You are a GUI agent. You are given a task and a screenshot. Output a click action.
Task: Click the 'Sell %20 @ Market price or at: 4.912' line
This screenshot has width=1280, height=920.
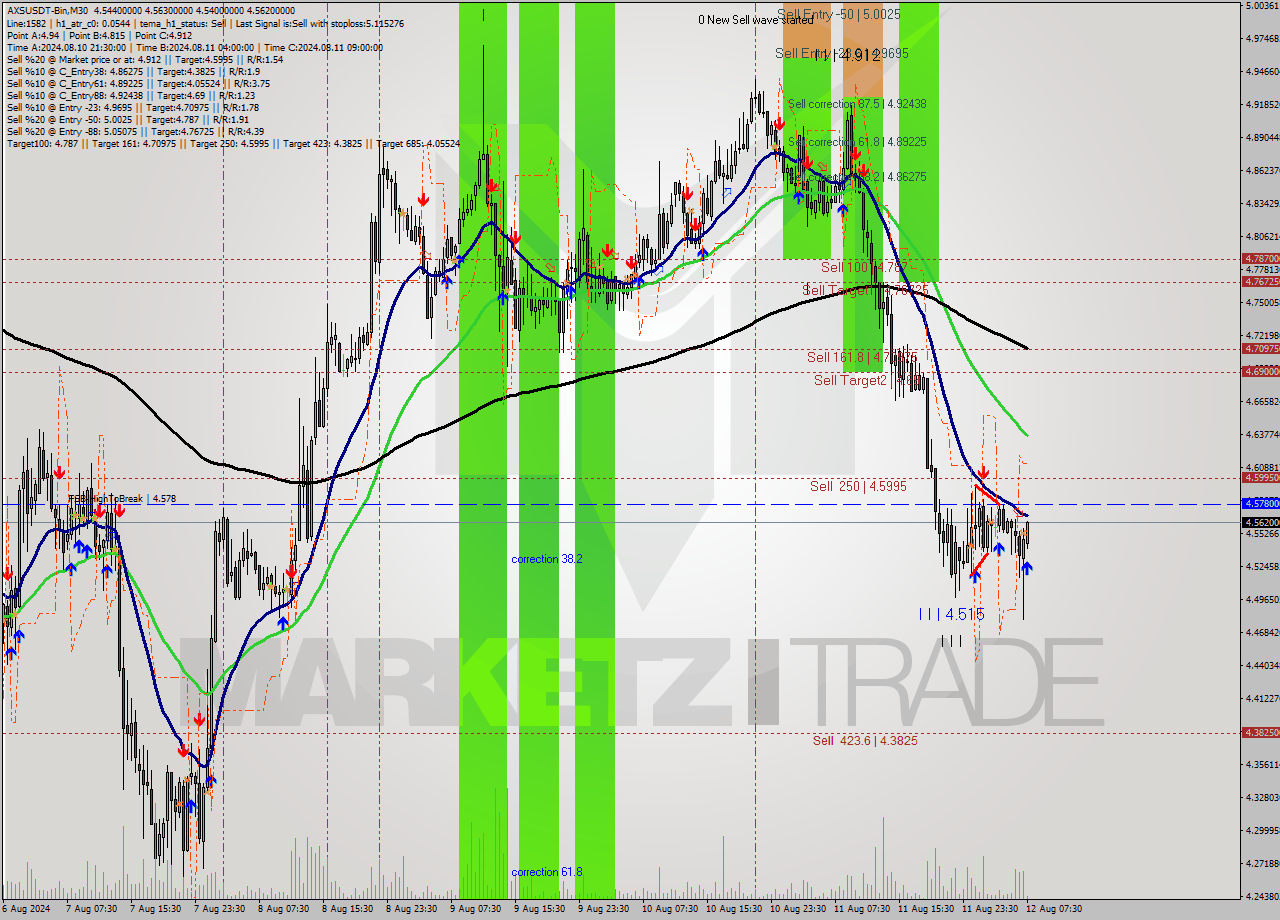coord(145,60)
